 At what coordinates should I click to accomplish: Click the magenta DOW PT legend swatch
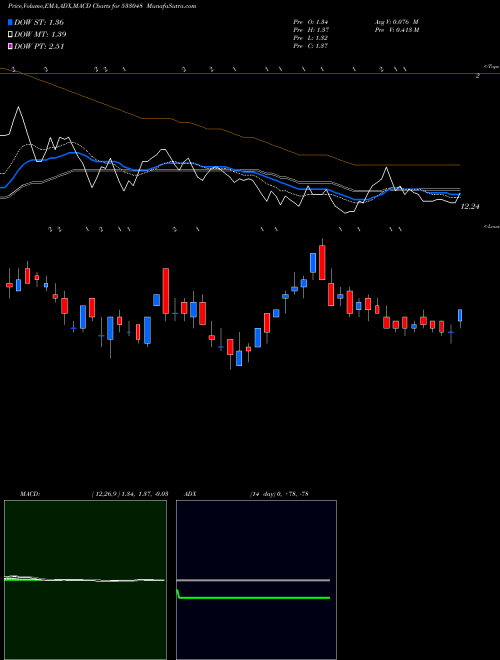[11, 47]
